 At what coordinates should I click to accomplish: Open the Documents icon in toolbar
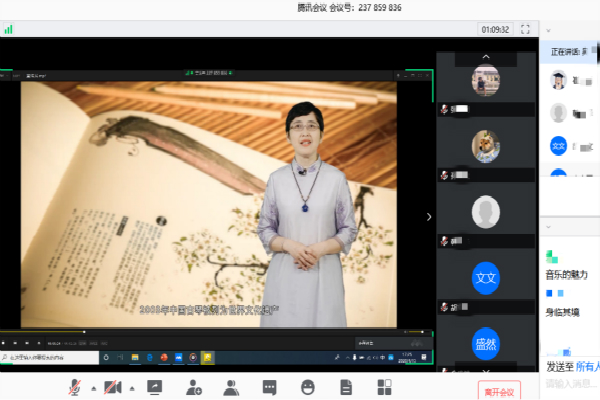point(346,387)
